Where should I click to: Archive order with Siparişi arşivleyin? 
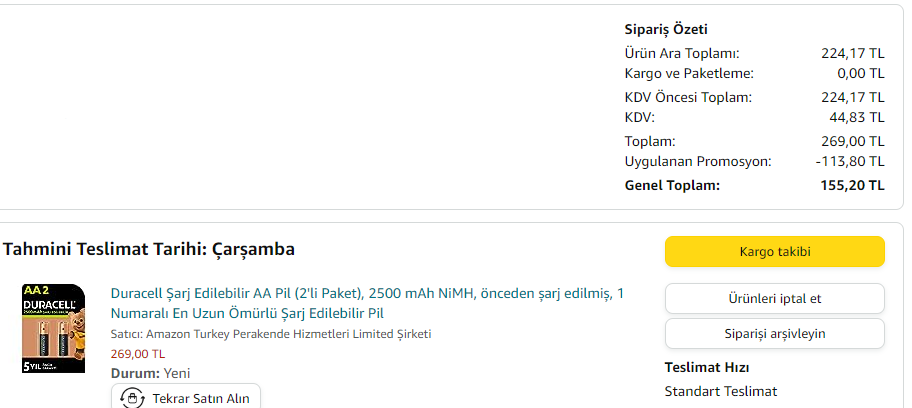(x=774, y=334)
